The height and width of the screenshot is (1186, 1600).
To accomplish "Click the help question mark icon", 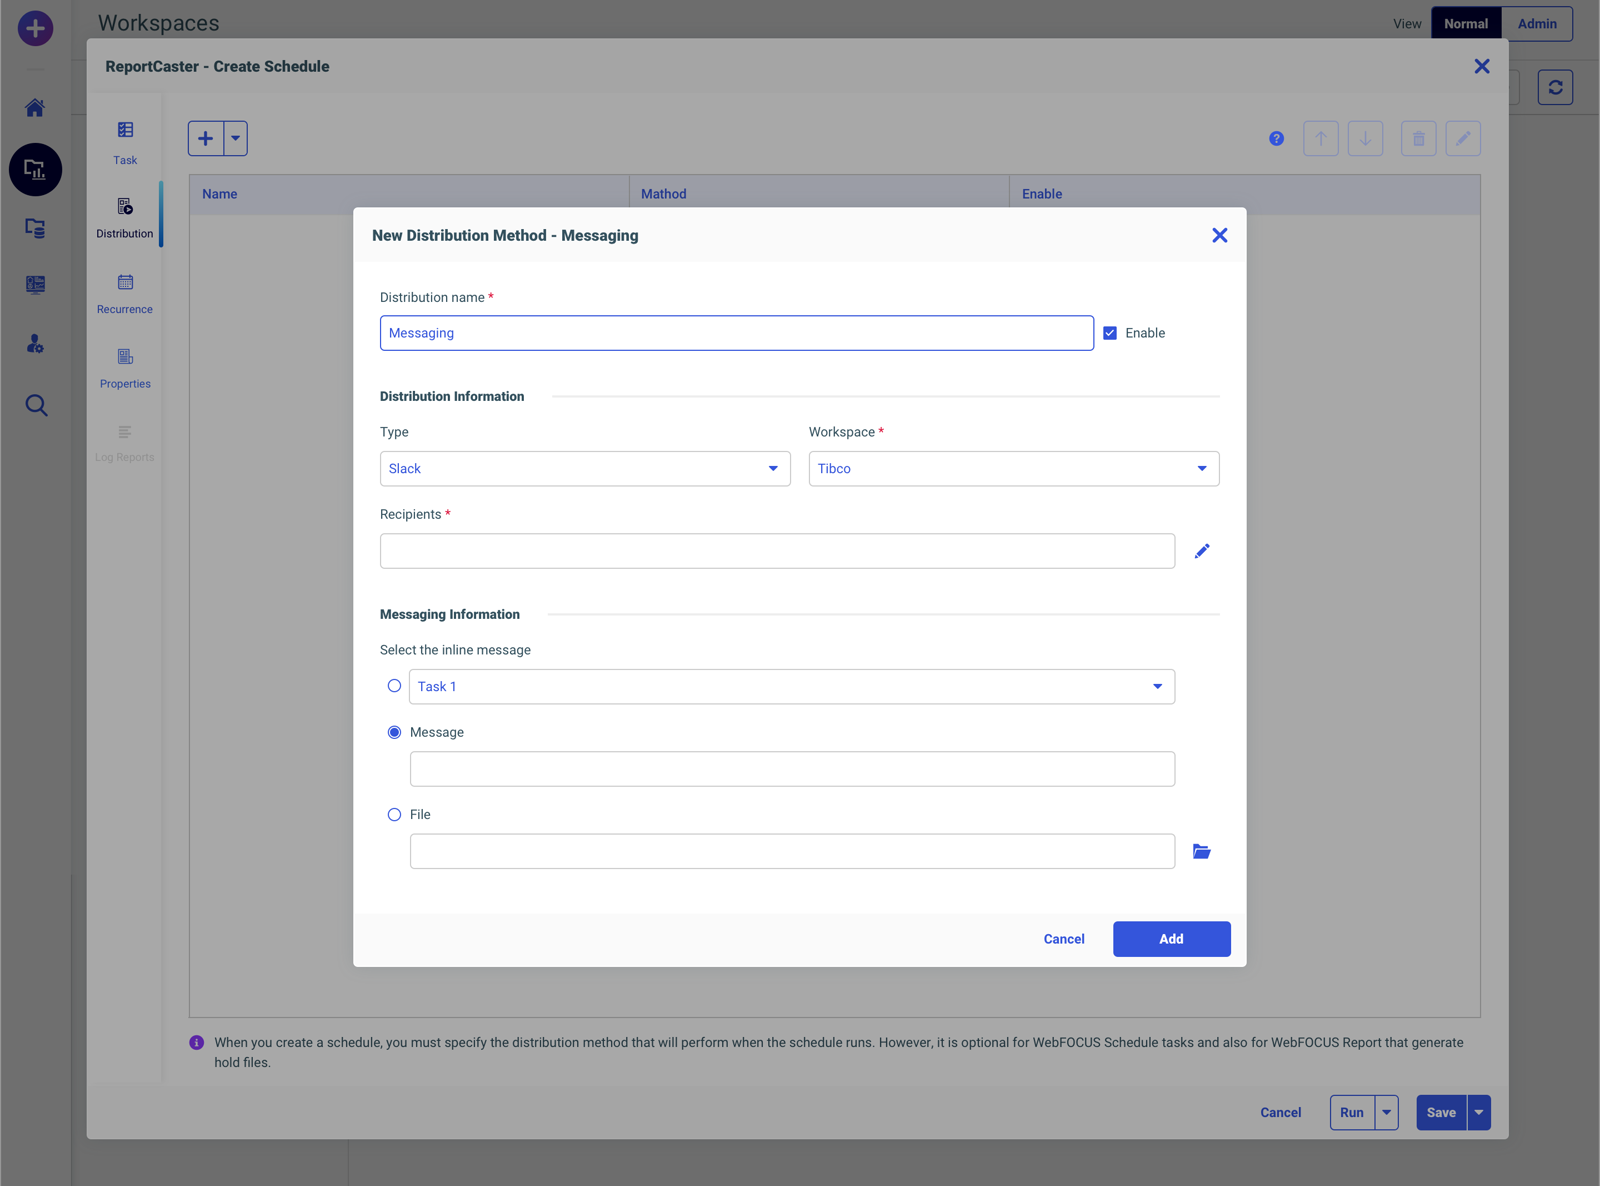I will [x=1276, y=139].
